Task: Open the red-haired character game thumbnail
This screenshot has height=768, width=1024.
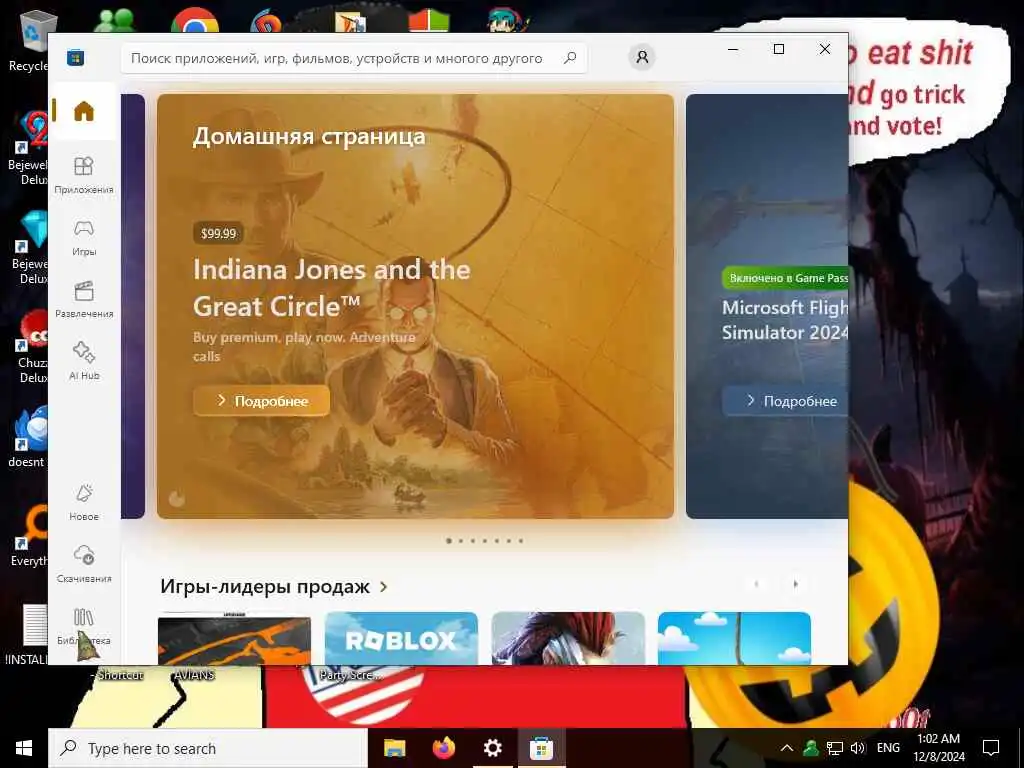Action: 568,638
